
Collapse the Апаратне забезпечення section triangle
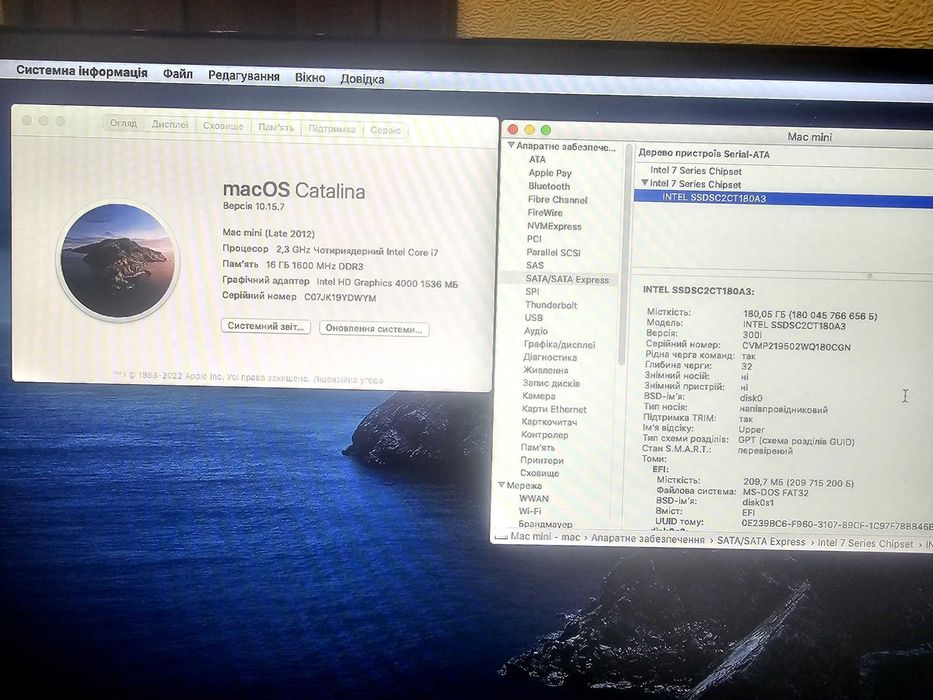(x=511, y=145)
